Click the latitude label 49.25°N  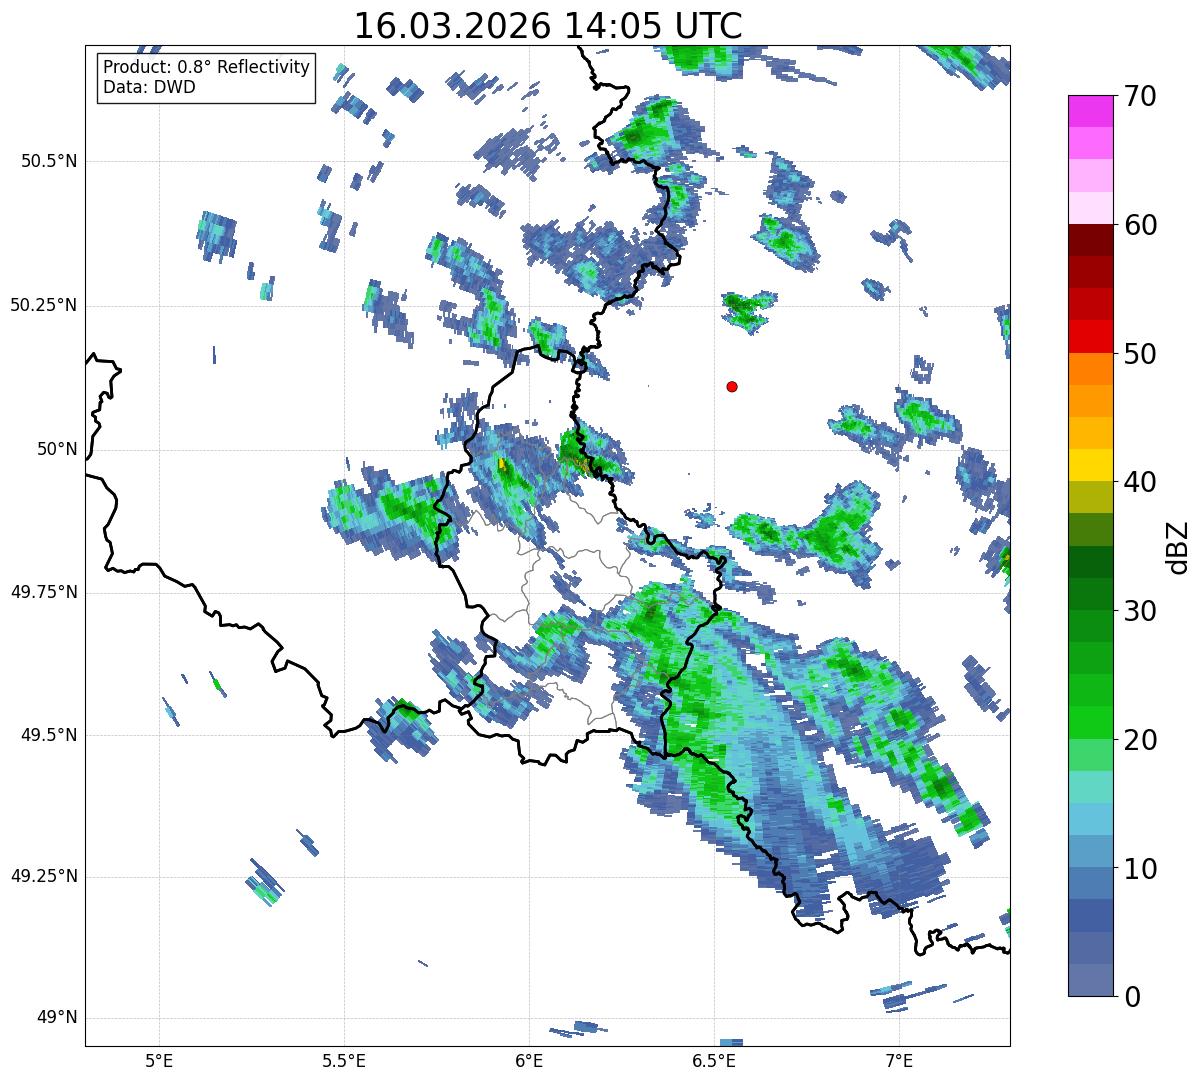(x=44, y=877)
